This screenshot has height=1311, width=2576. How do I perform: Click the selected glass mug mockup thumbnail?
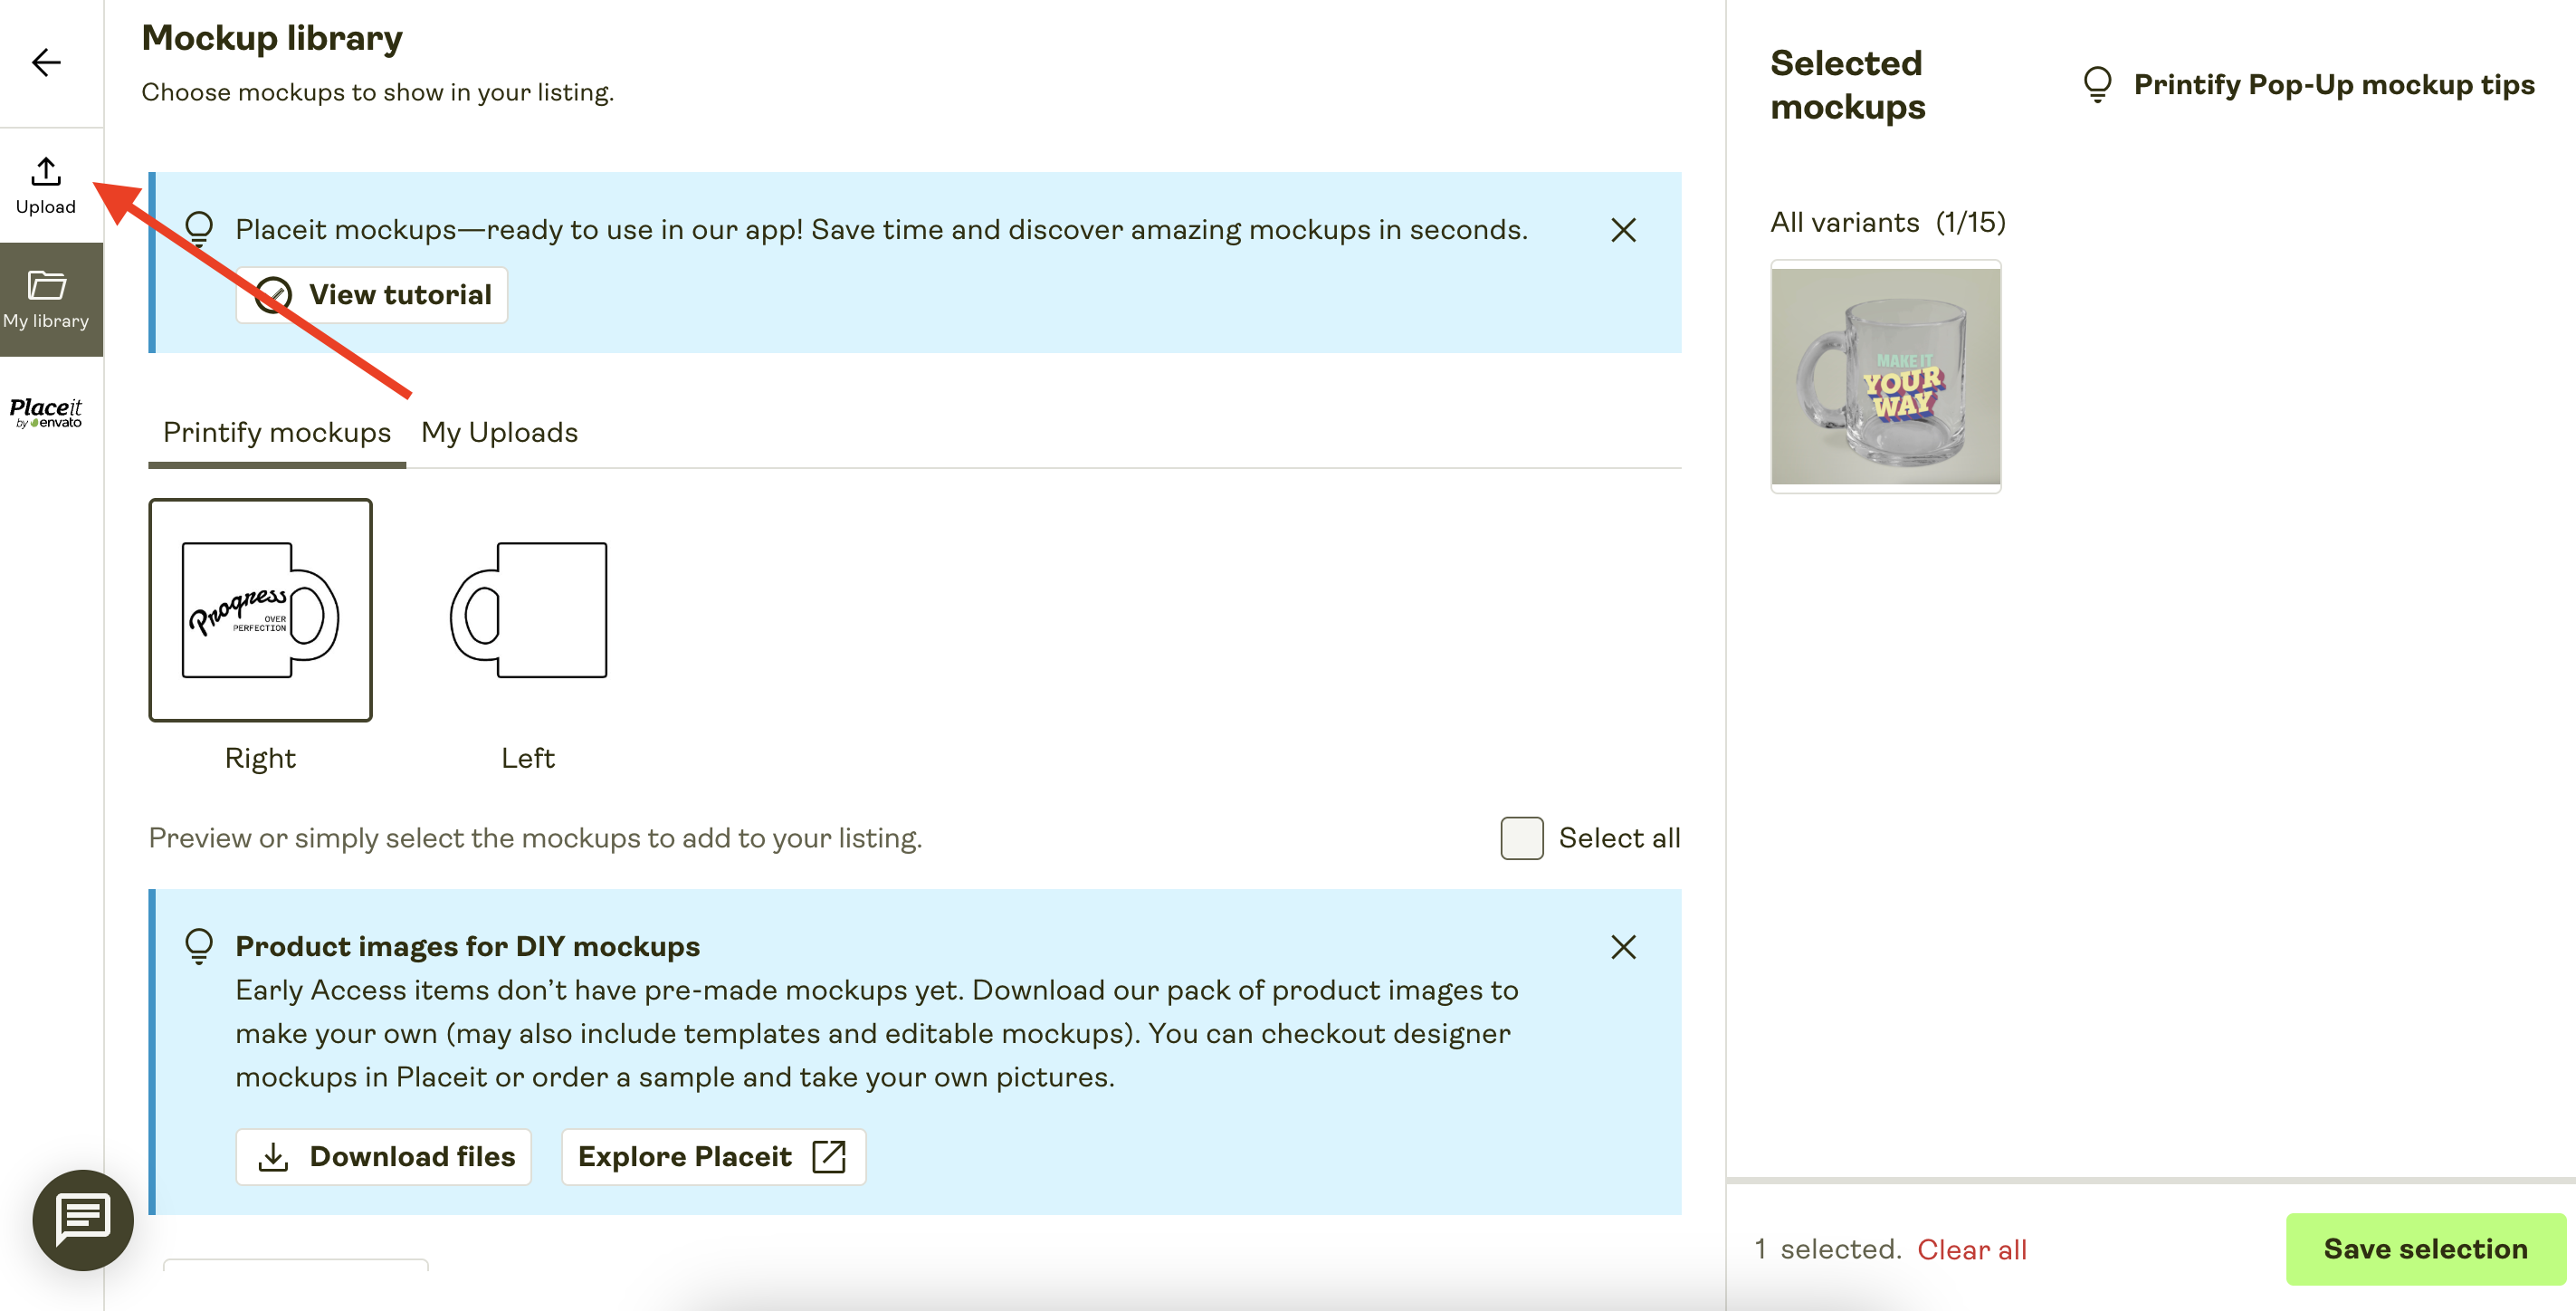click(1885, 376)
